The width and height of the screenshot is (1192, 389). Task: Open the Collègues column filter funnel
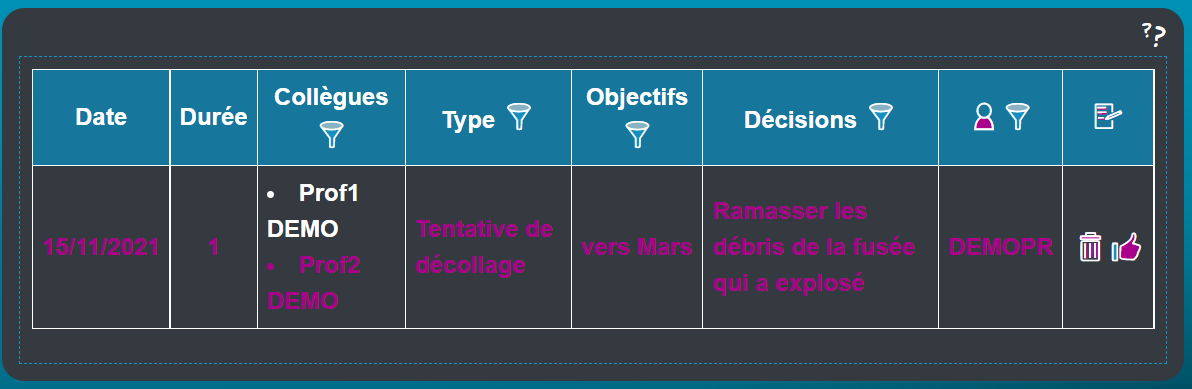point(331,134)
